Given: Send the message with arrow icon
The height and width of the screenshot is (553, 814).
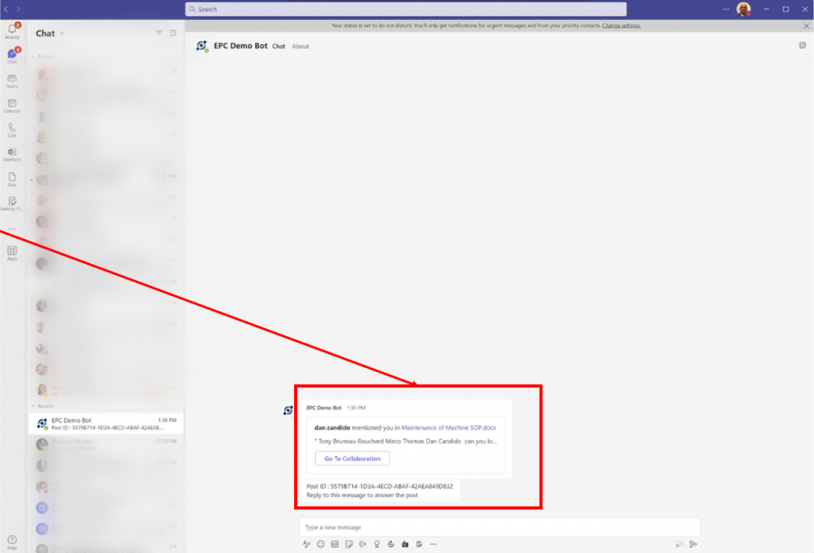Looking at the screenshot, I should 693,544.
